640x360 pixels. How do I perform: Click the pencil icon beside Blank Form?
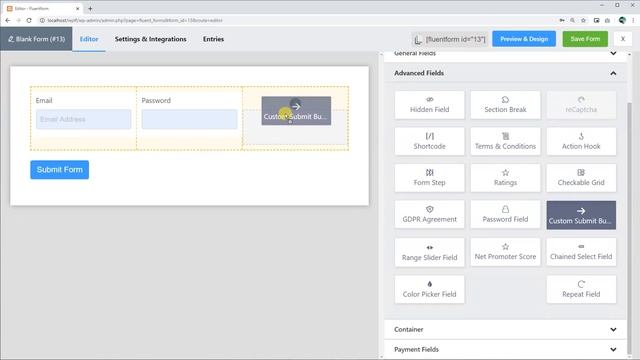(x=11, y=39)
